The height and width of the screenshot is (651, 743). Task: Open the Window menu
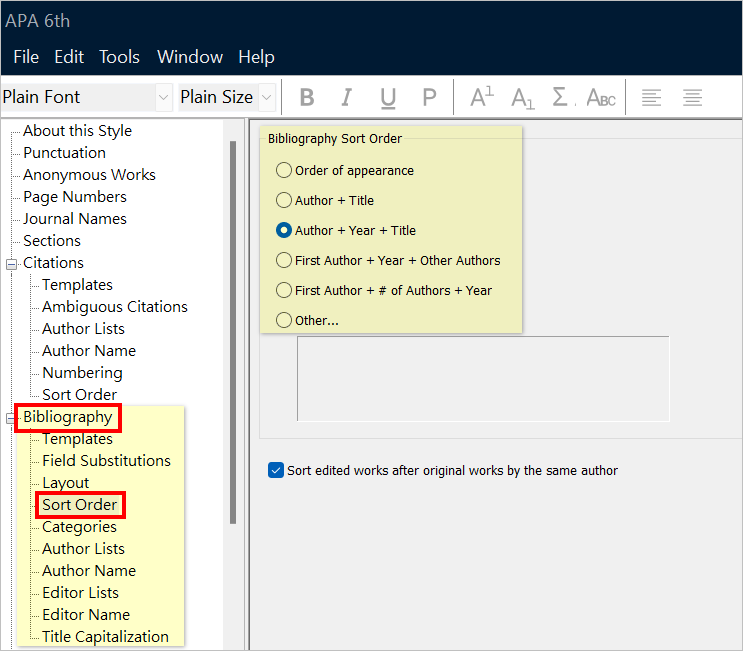190,57
